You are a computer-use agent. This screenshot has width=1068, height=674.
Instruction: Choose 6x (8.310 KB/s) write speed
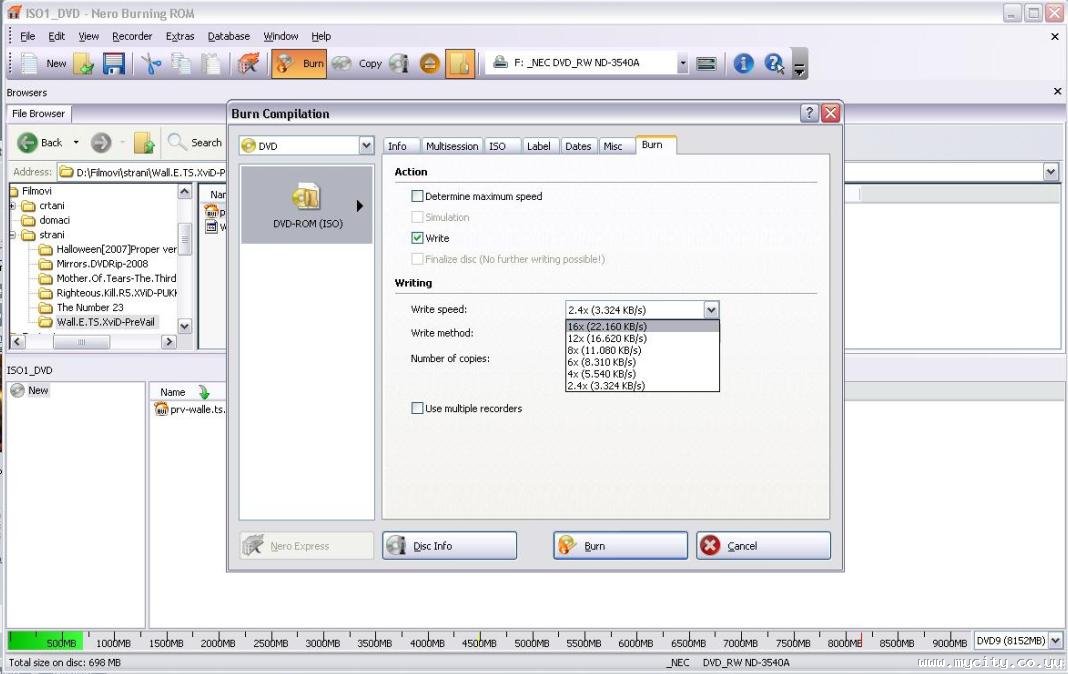click(x=642, y=362)
